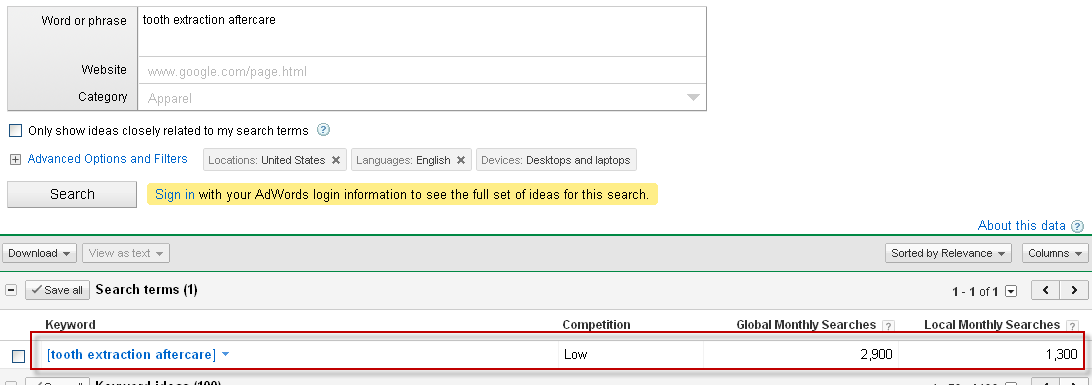This screenshot has width=1092, height=385.
Task: Open the Category dropdown
Action: (x=693, y=98)
